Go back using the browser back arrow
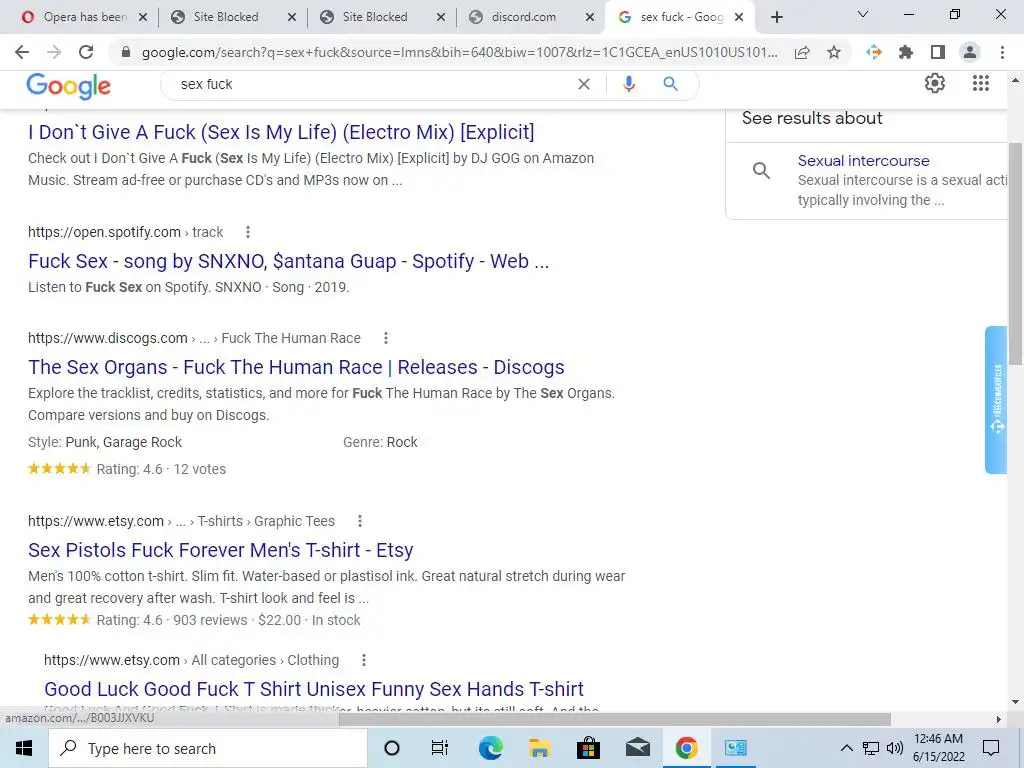The height and width of the screenshot is (768, 1024). point(22,52)
